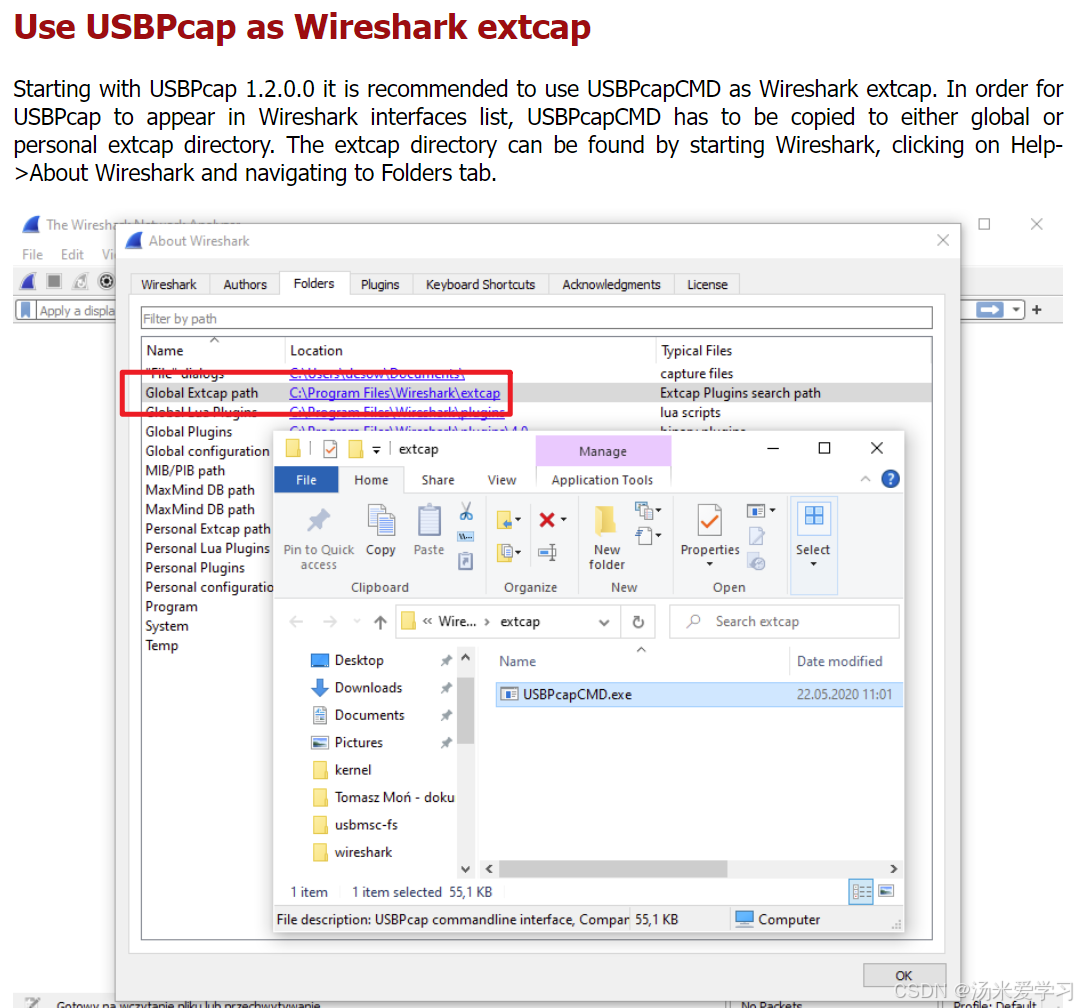Open the Share ribbon tab
Screen dimensions: 1079x1008
point(437,480)
